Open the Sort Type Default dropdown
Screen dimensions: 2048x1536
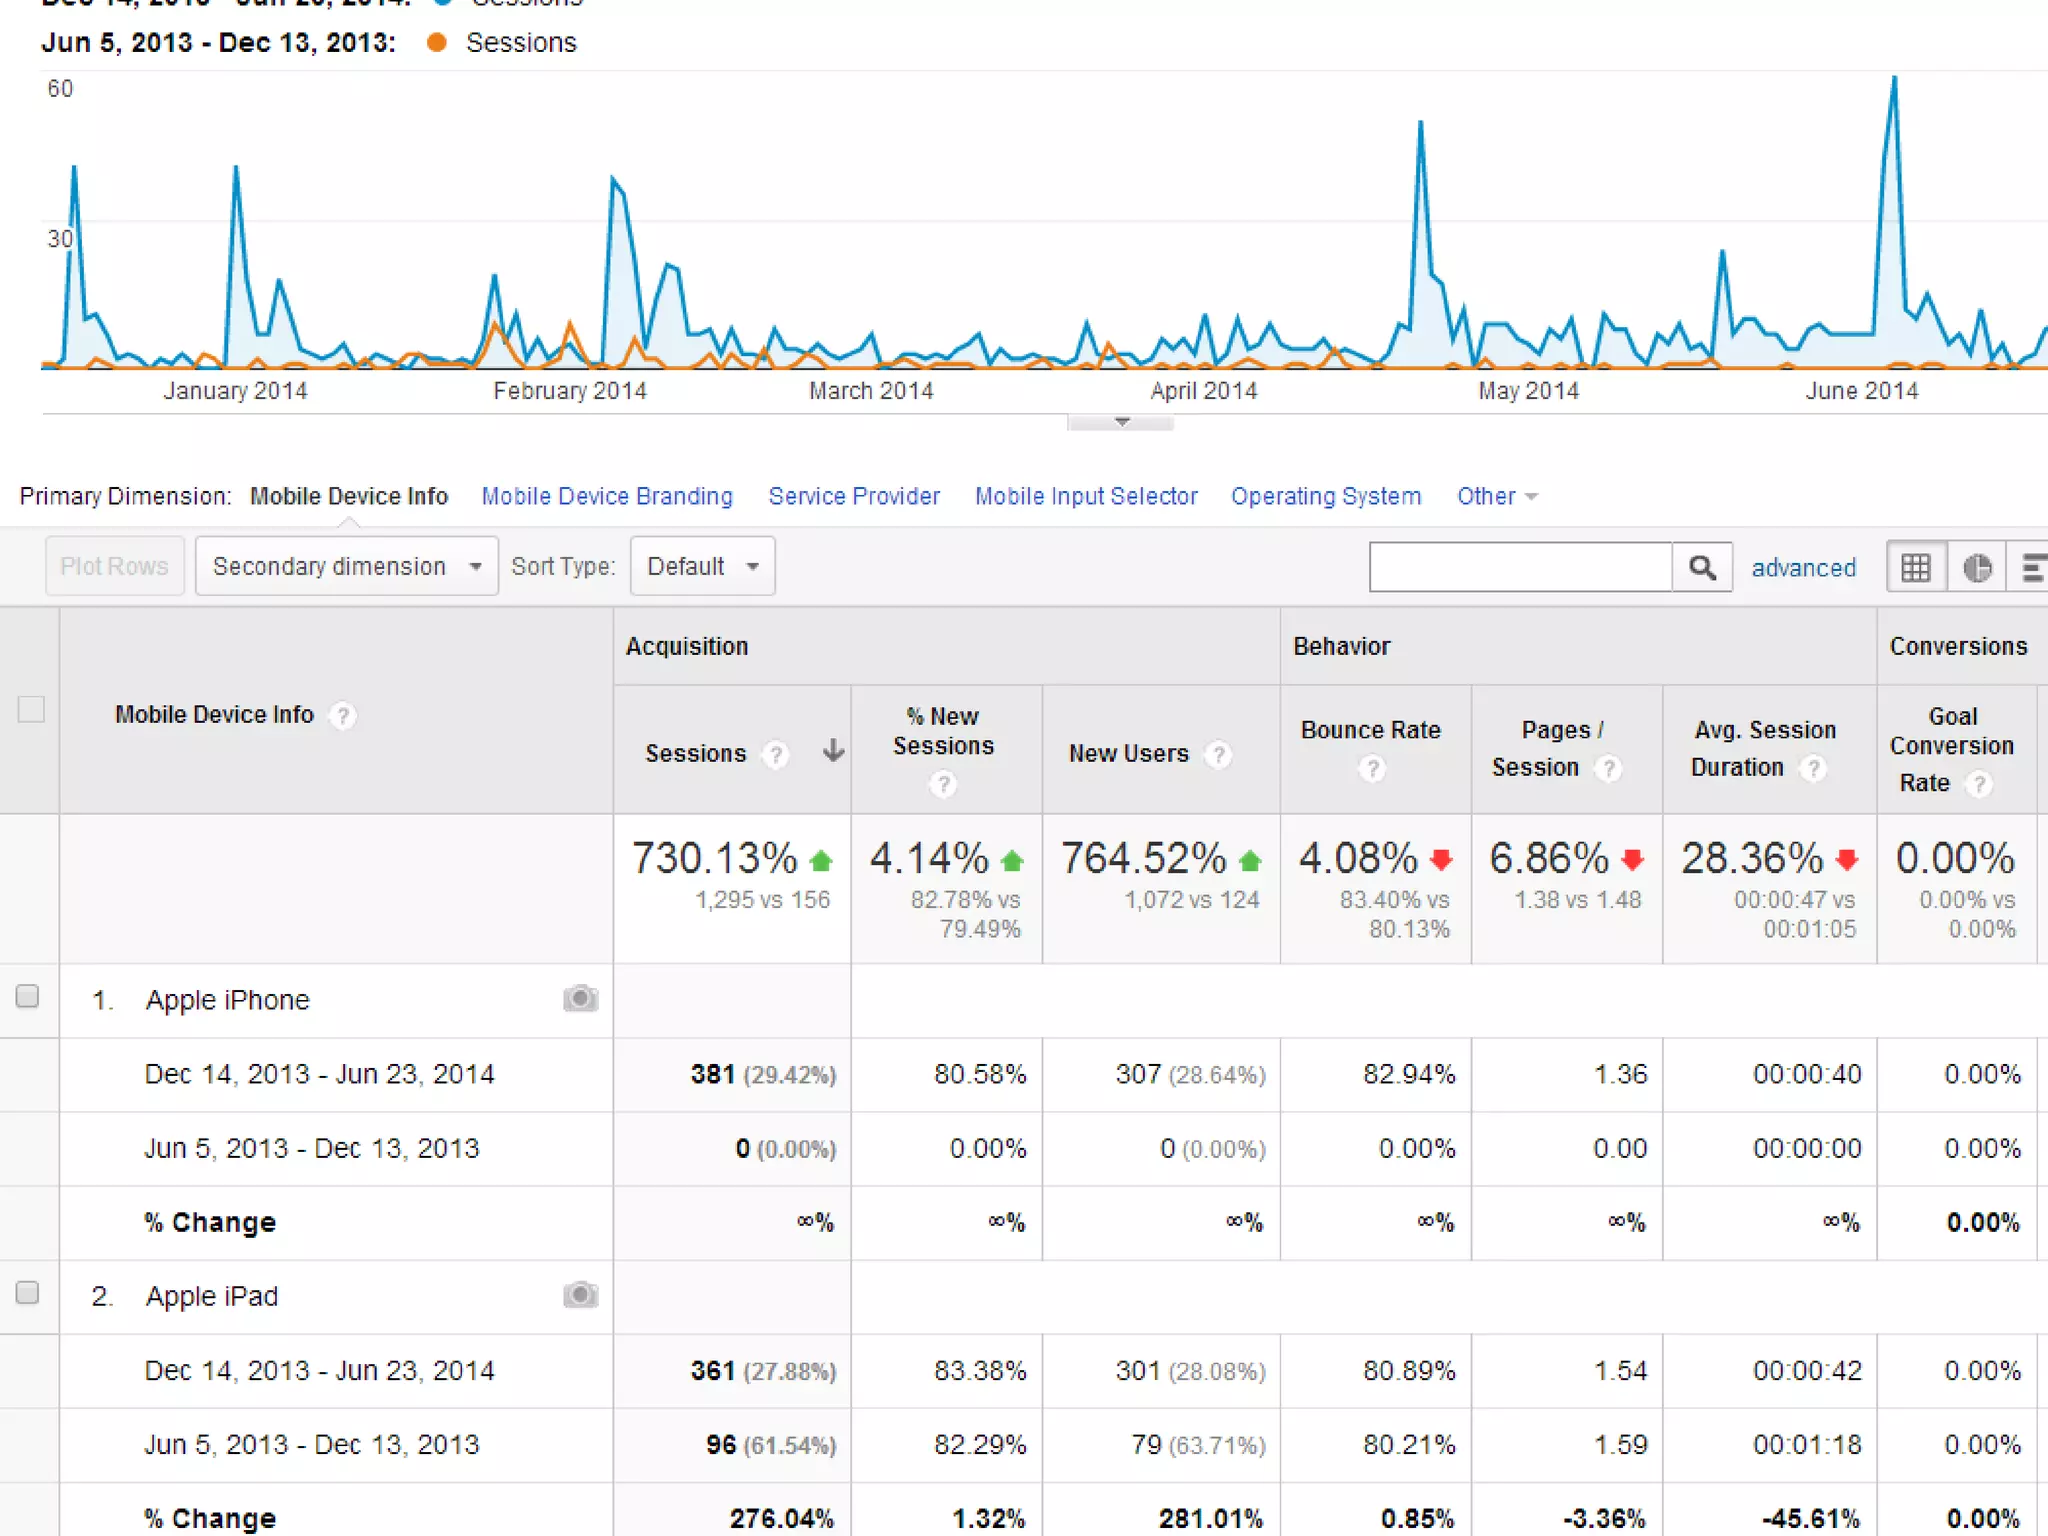coord(702,566)
